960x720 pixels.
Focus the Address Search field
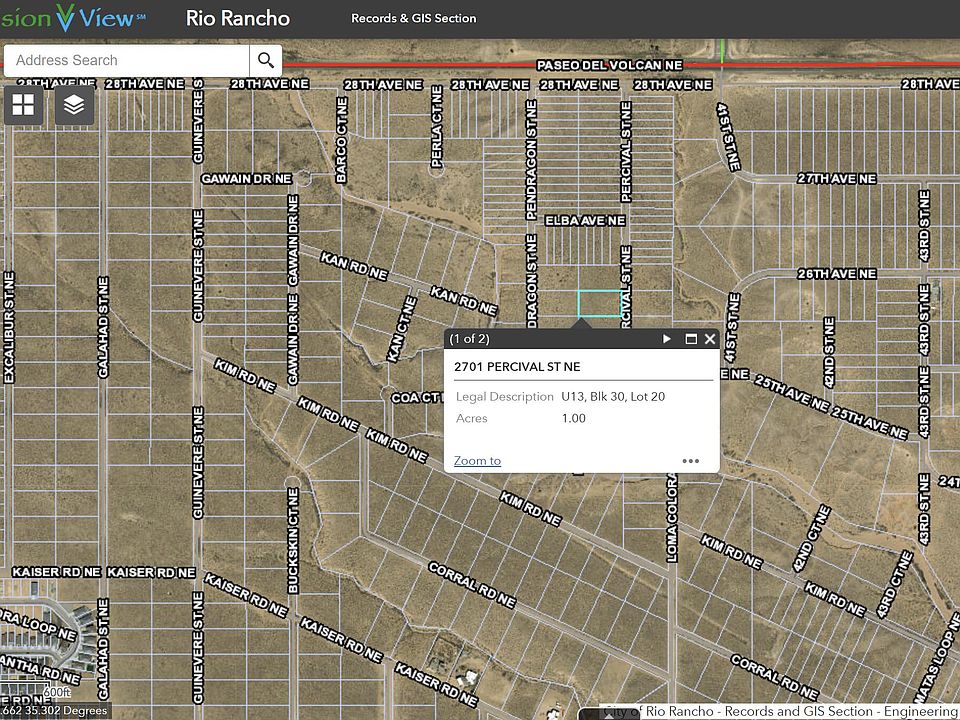[125, 60]
